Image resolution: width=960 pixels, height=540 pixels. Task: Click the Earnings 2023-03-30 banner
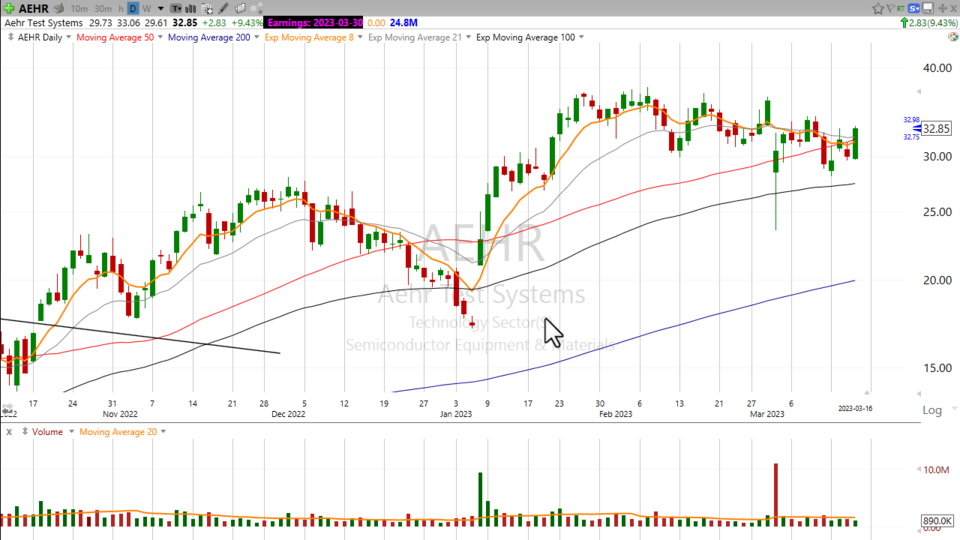pos(313,23)
